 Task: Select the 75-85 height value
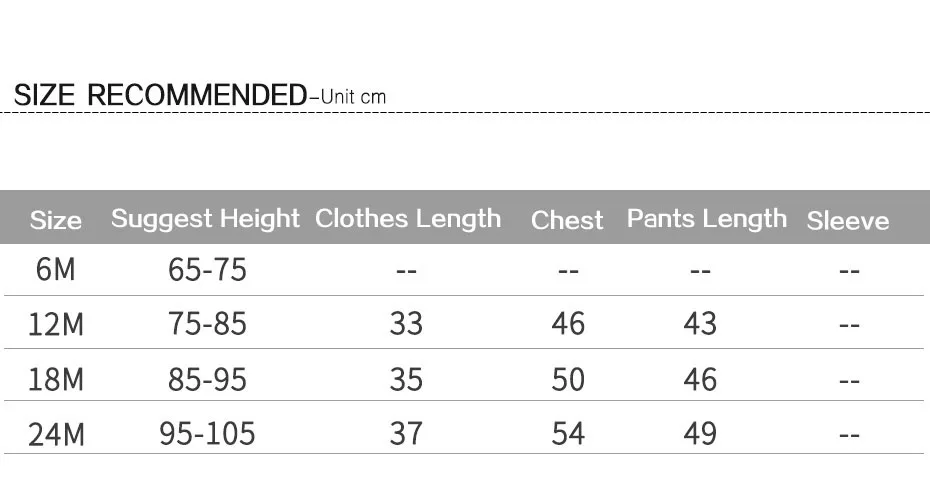[x=207, y=324]
